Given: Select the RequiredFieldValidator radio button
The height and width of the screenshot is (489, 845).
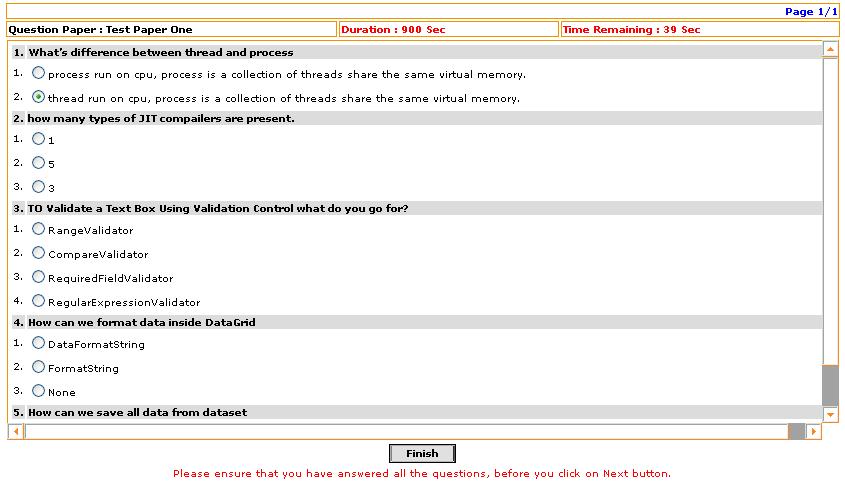Looking at the screenshot, I should tap(38, 277).
